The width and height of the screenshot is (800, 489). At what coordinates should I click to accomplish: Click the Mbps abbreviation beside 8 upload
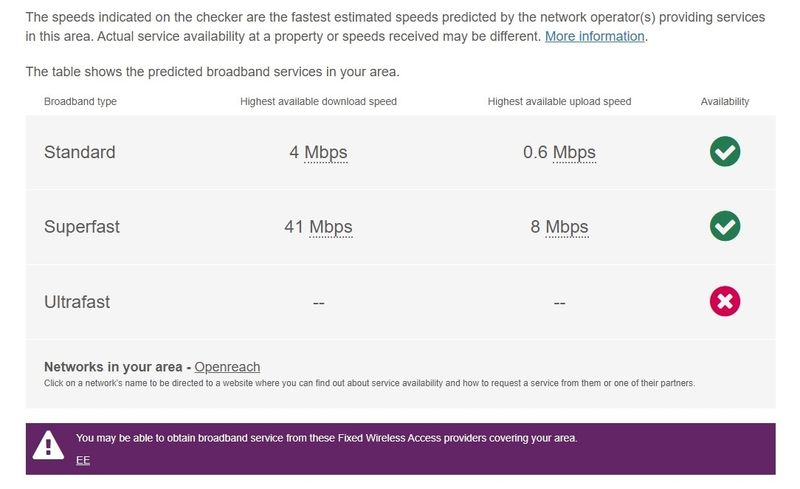coord(566,227)
